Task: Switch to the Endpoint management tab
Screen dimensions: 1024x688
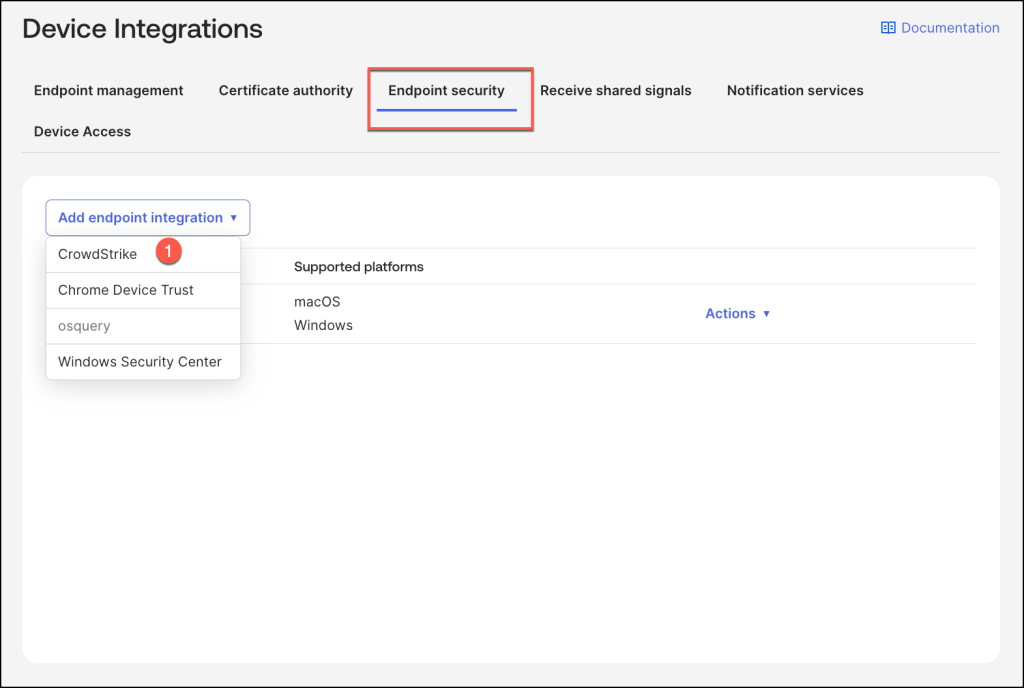Action: (x=108, y=90)
